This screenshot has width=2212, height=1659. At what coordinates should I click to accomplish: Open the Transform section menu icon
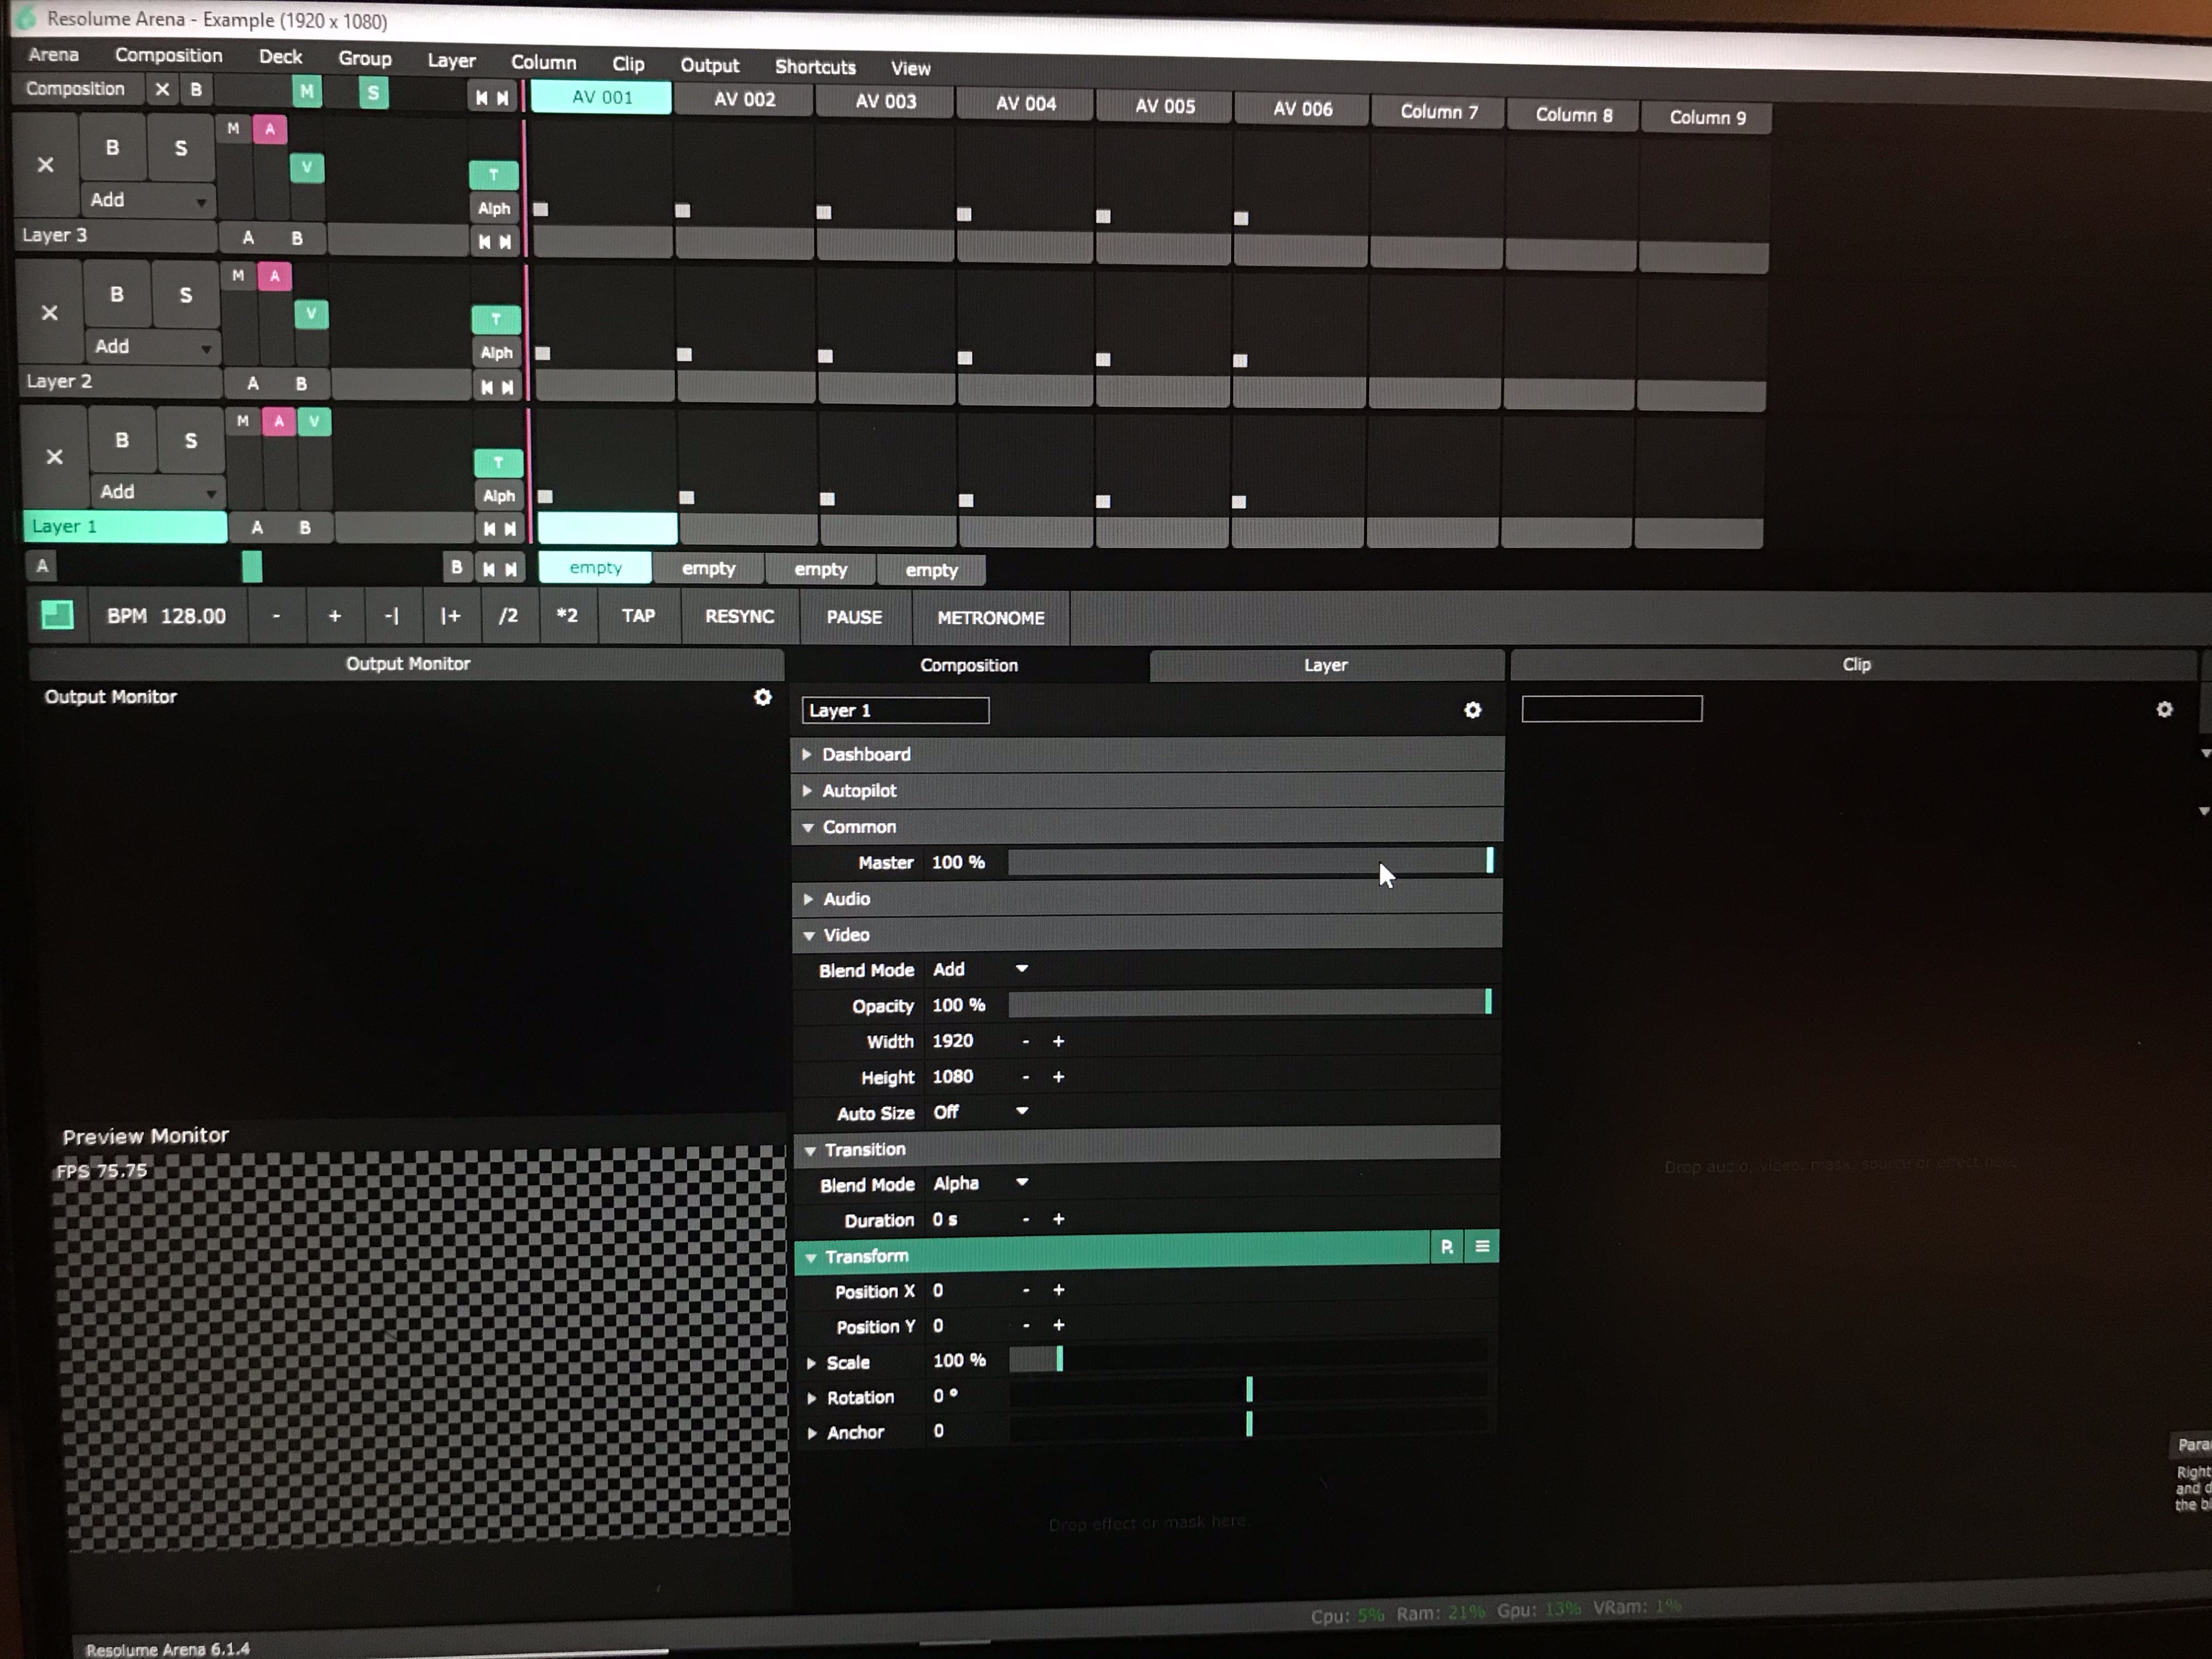(1482, 1247)
